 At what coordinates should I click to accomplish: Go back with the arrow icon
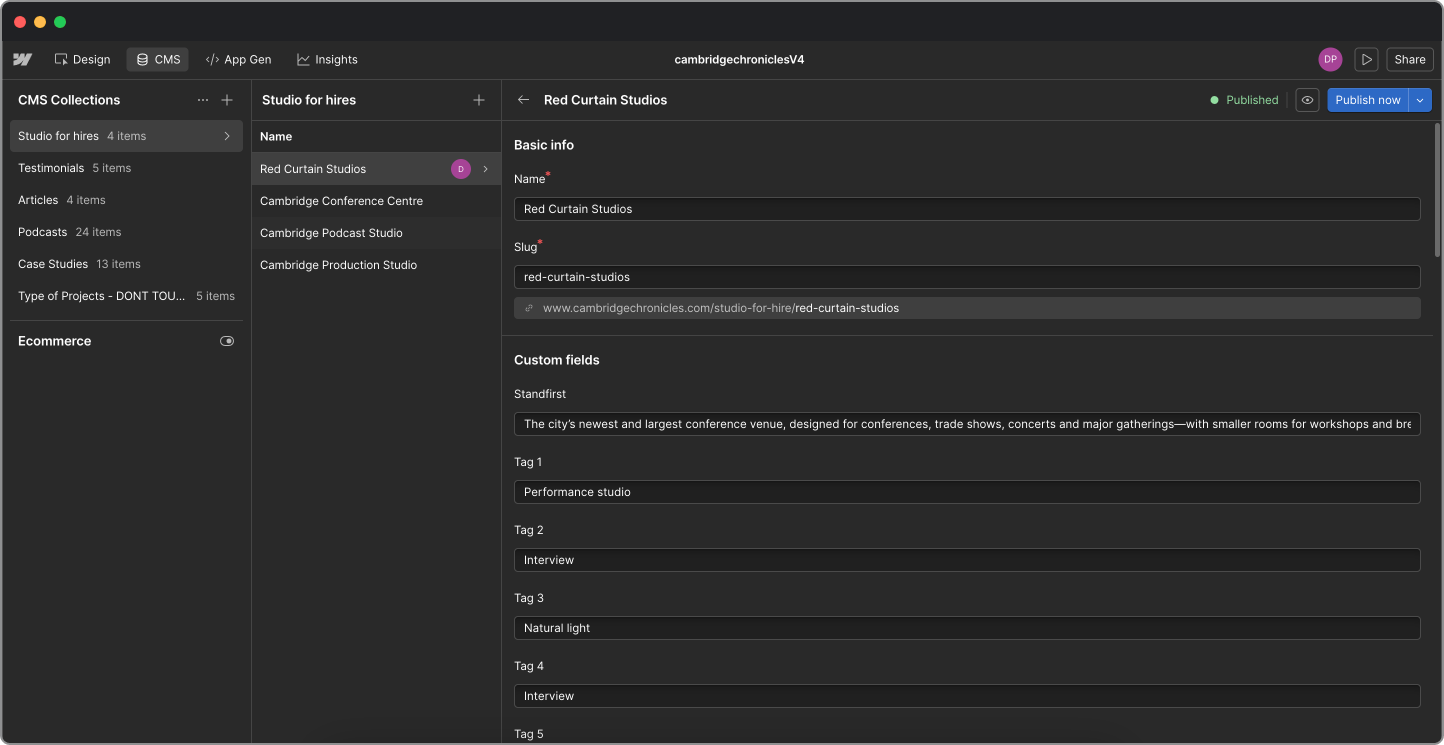point(523,100)
